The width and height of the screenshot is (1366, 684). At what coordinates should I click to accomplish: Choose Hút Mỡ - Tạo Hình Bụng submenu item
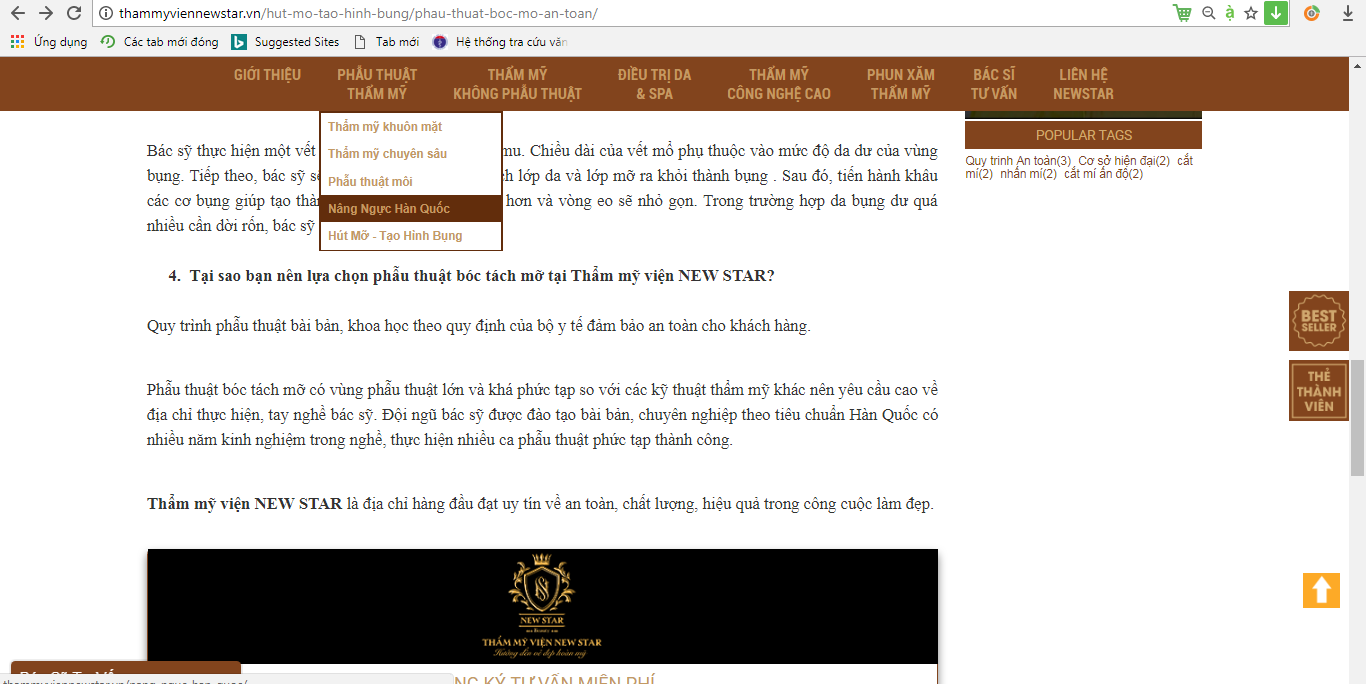395,236
